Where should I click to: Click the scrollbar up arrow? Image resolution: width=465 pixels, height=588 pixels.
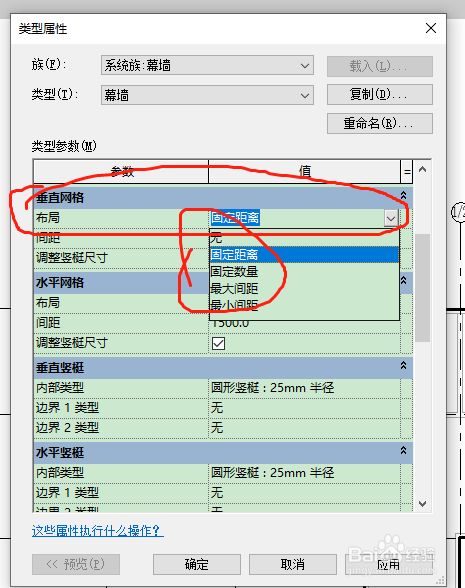(423, 170)
